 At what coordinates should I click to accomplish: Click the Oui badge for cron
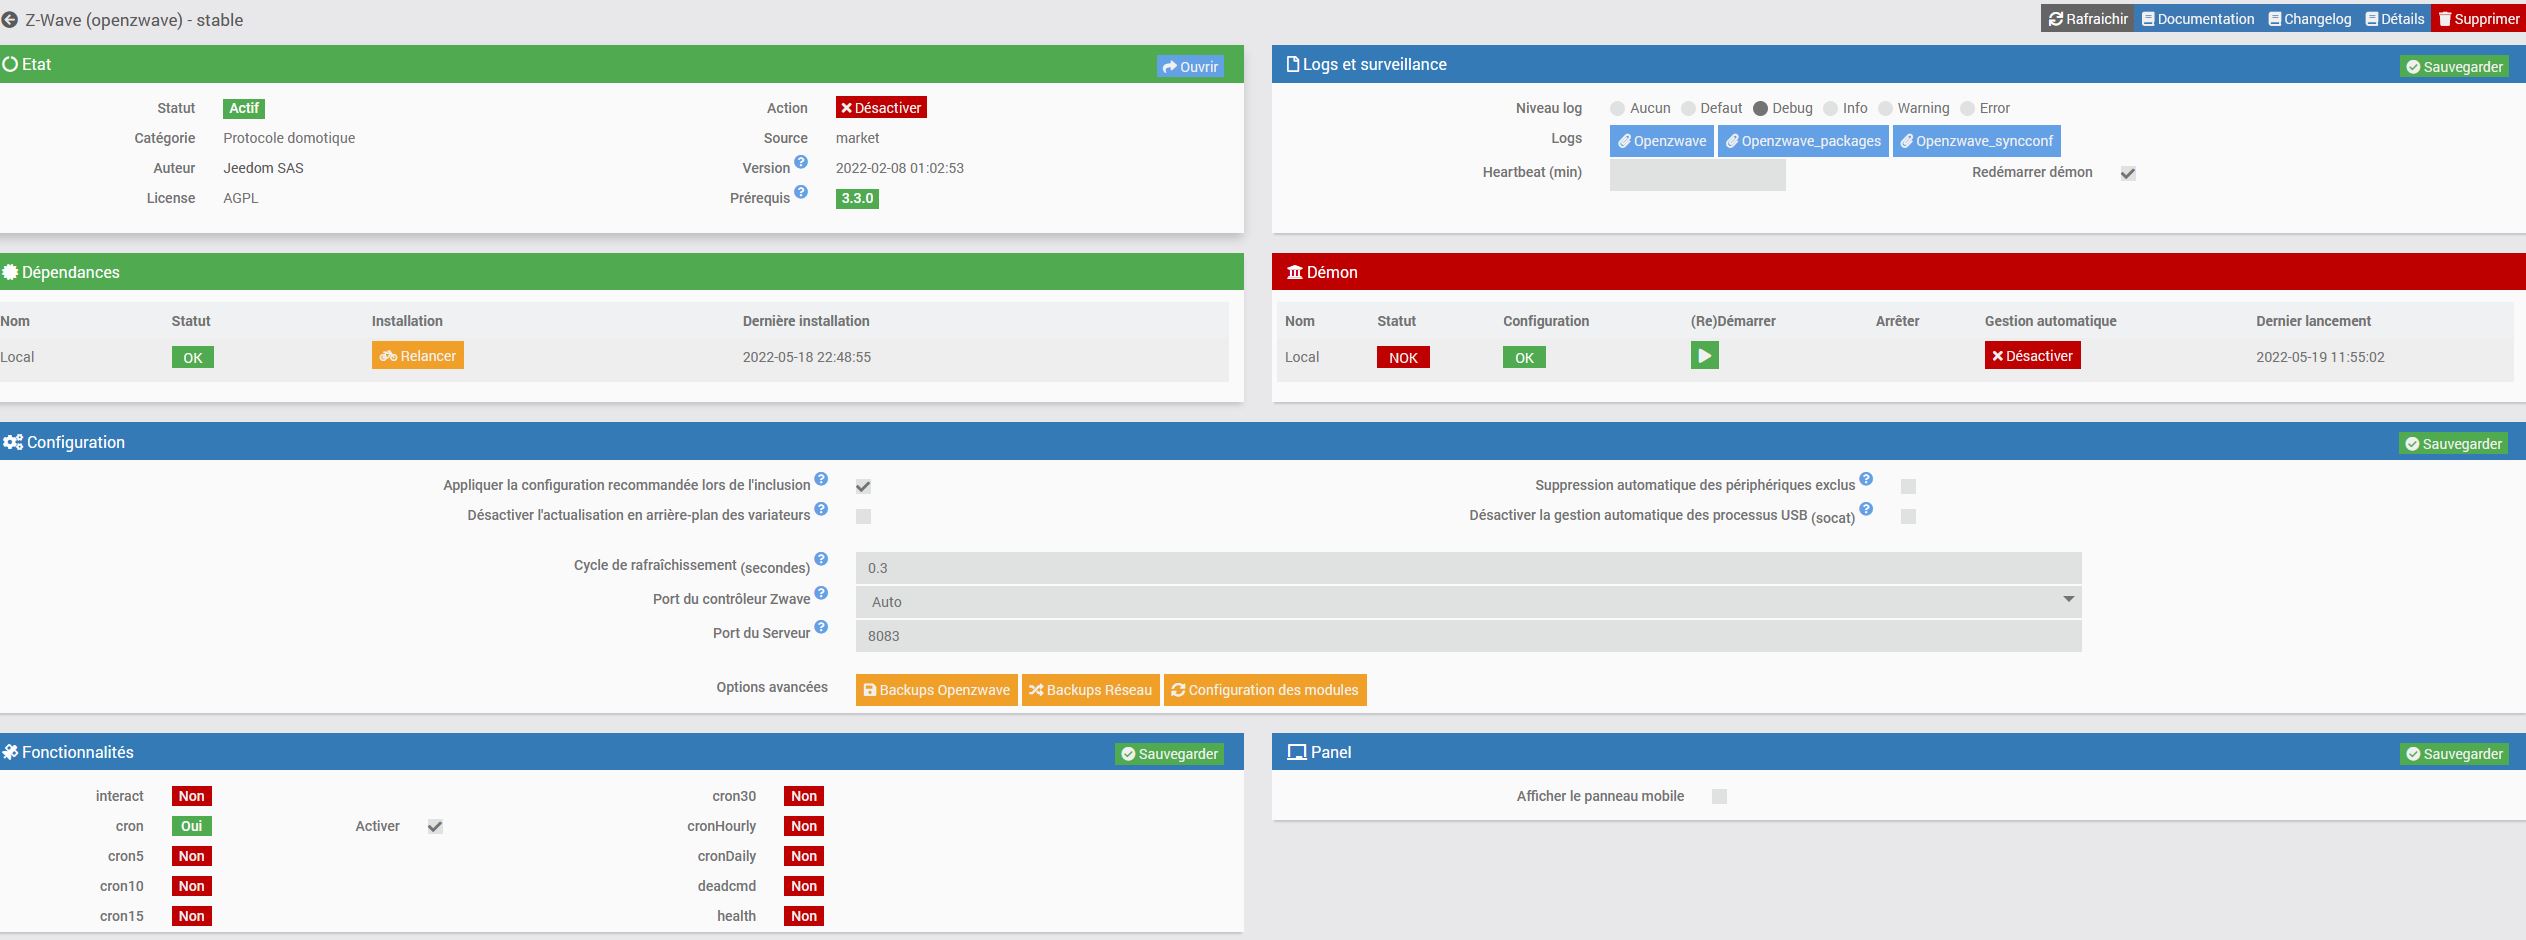click(191, 826)
